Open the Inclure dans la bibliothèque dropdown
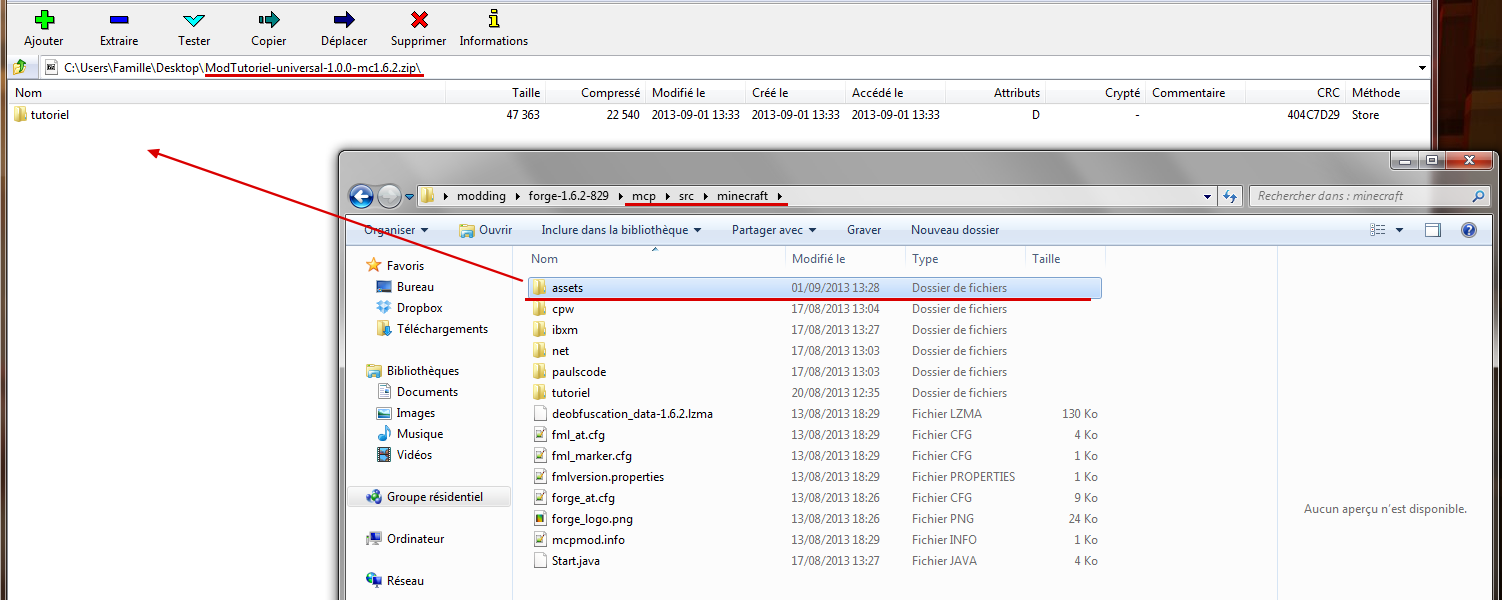This screenshot has width=1502, height=600. (x=621, y=230)
